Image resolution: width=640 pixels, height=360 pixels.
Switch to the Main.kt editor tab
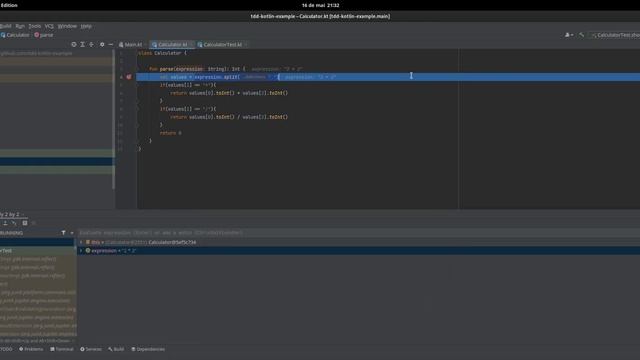[131, 44]
